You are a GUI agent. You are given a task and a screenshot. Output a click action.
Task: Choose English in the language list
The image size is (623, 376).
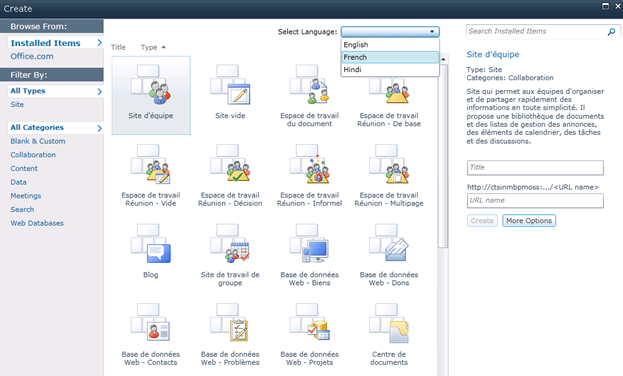[390, 45]
